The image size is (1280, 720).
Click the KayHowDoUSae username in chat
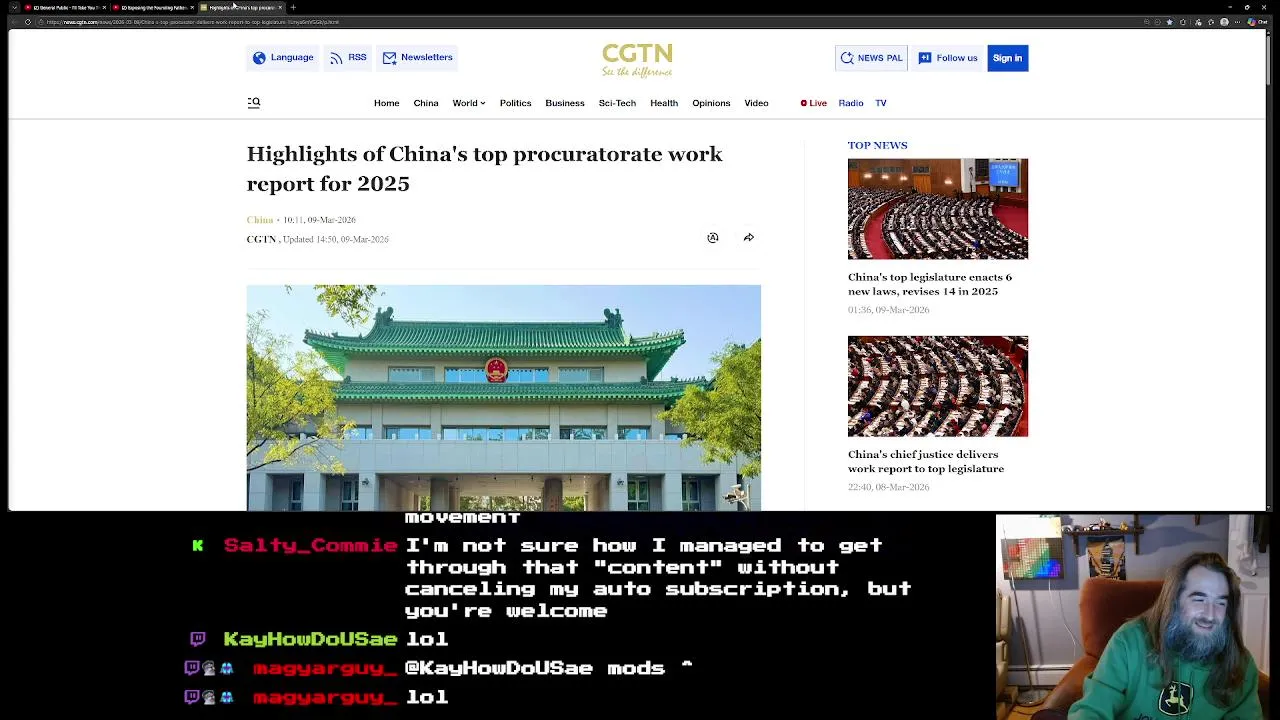(x=311, y=639)
